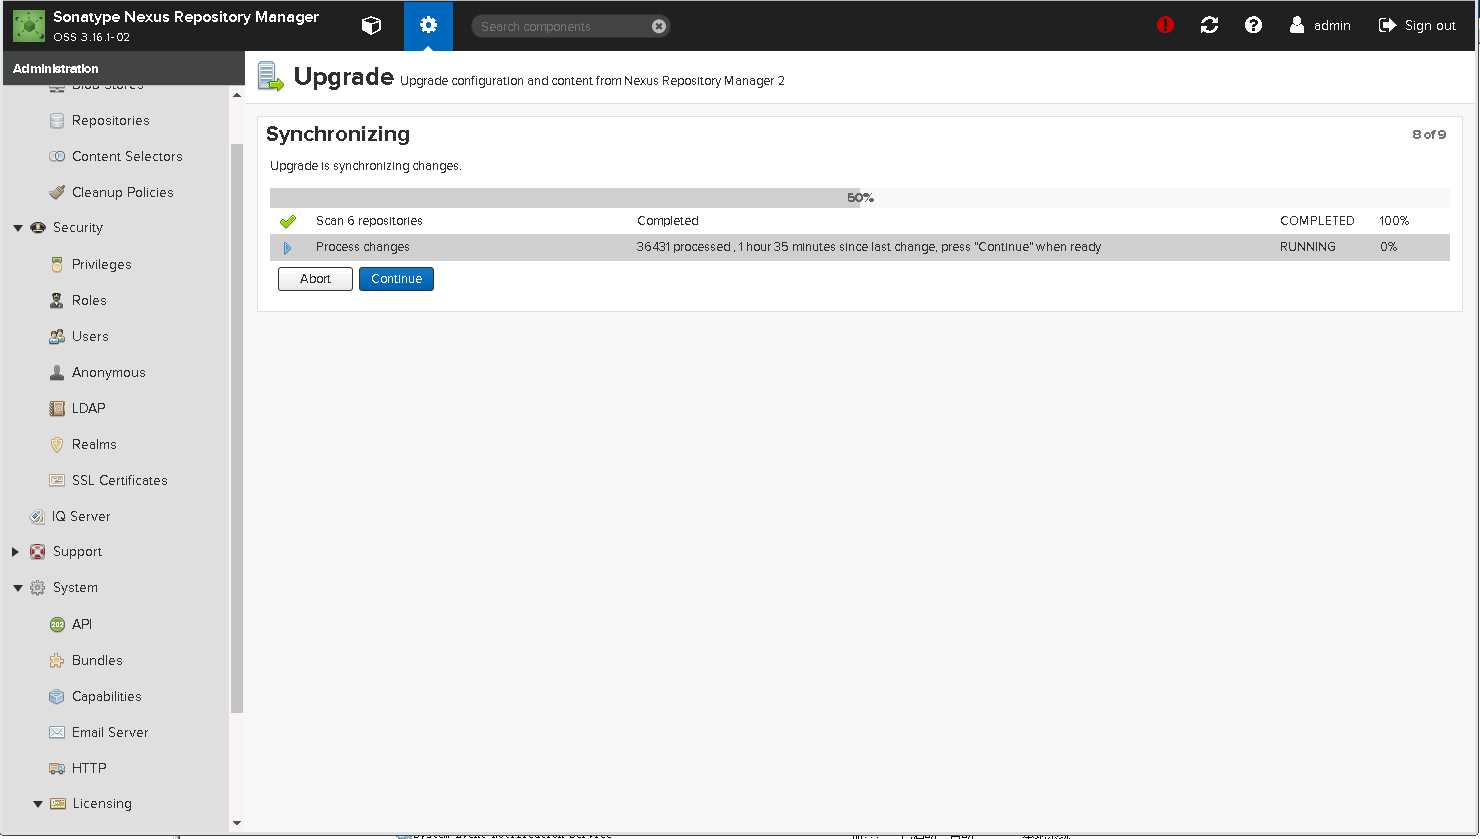This screenshot has width=1480, height=839.
Task: Select the SSL Certificates entry
Action: point(120,480)
